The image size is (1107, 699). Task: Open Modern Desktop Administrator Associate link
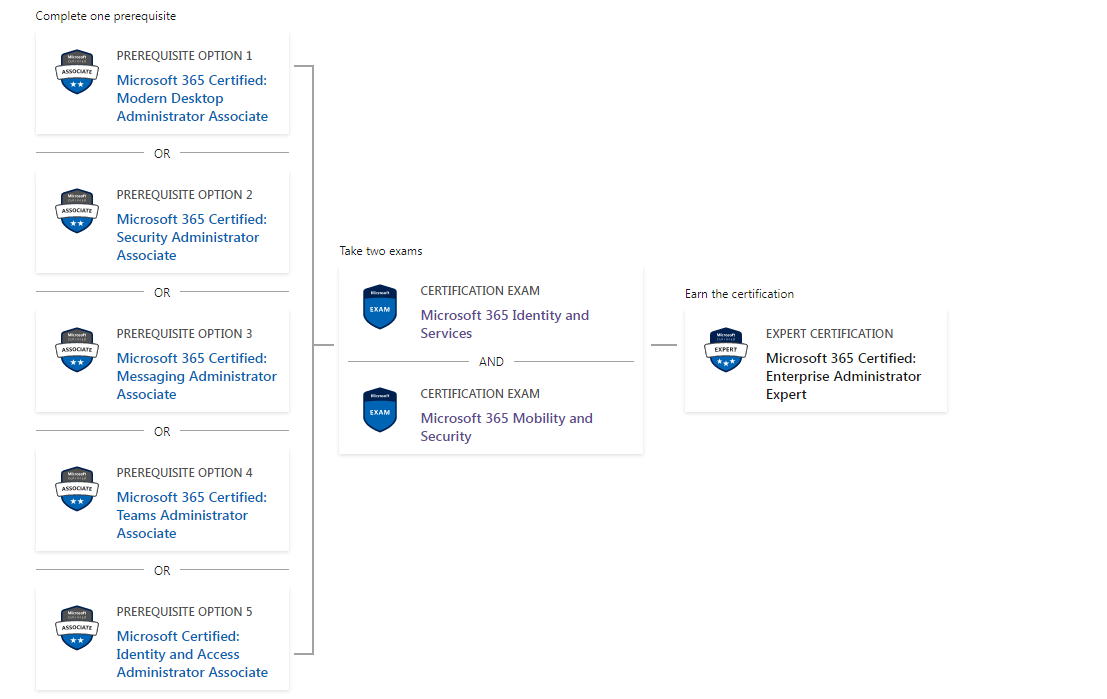tap(192, 98)
